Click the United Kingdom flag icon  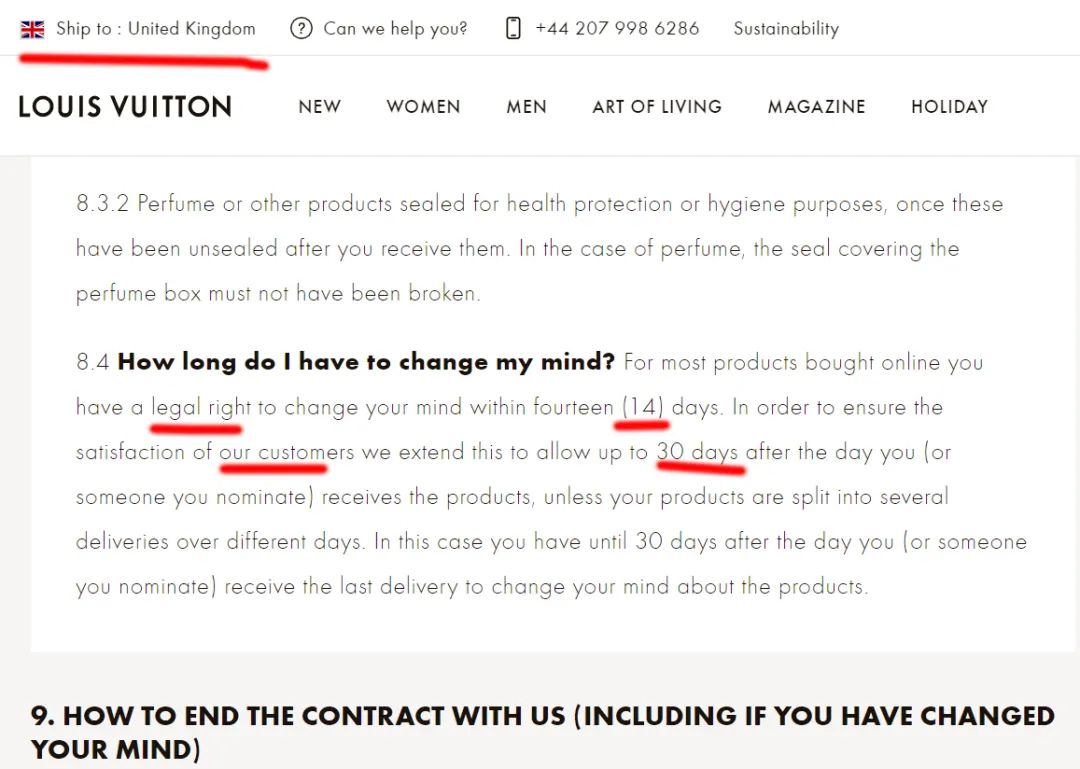coord(32,29)
